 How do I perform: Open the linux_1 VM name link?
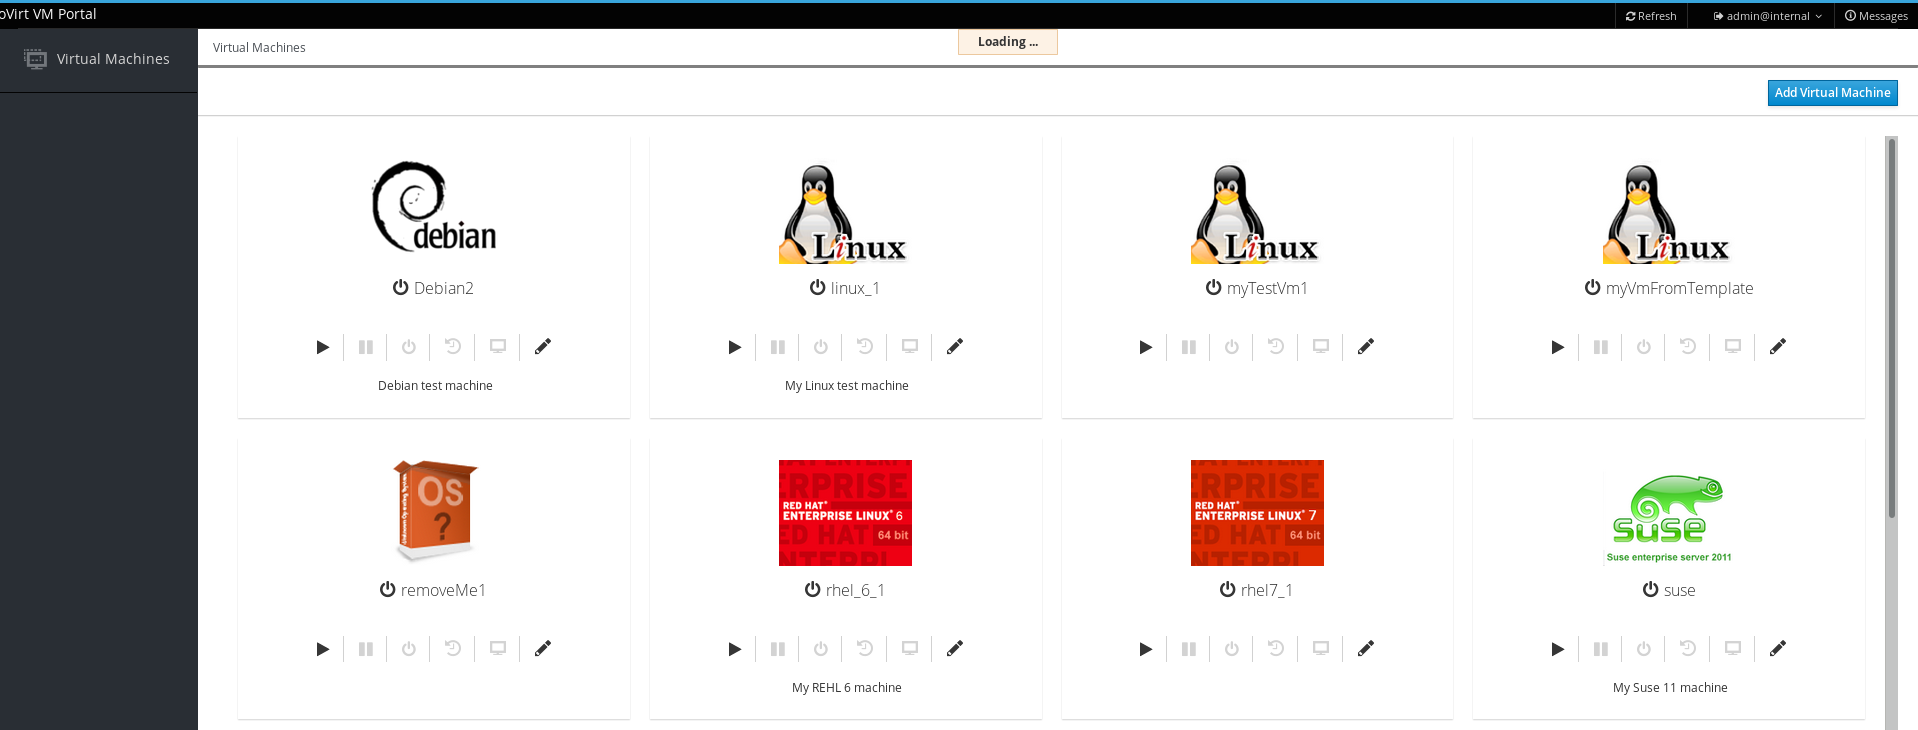click(x=855, y=288)
